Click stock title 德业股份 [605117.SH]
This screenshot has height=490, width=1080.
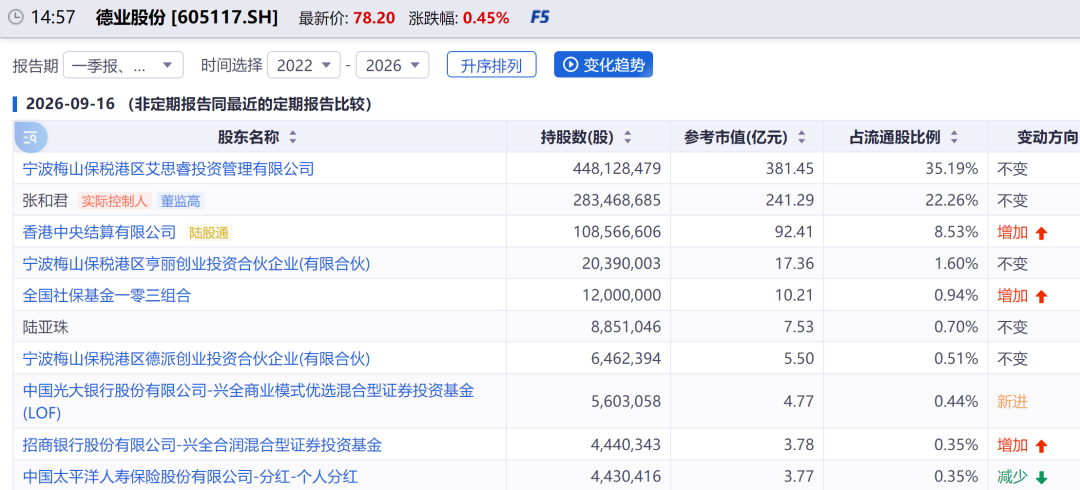(x=187, y=18)
